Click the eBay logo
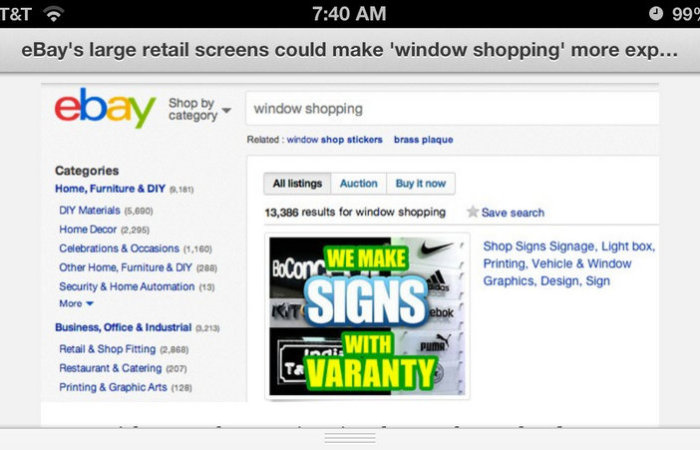The height and width of the screenshot is (450, 700). pyautogui.click(x=105, y=108)
